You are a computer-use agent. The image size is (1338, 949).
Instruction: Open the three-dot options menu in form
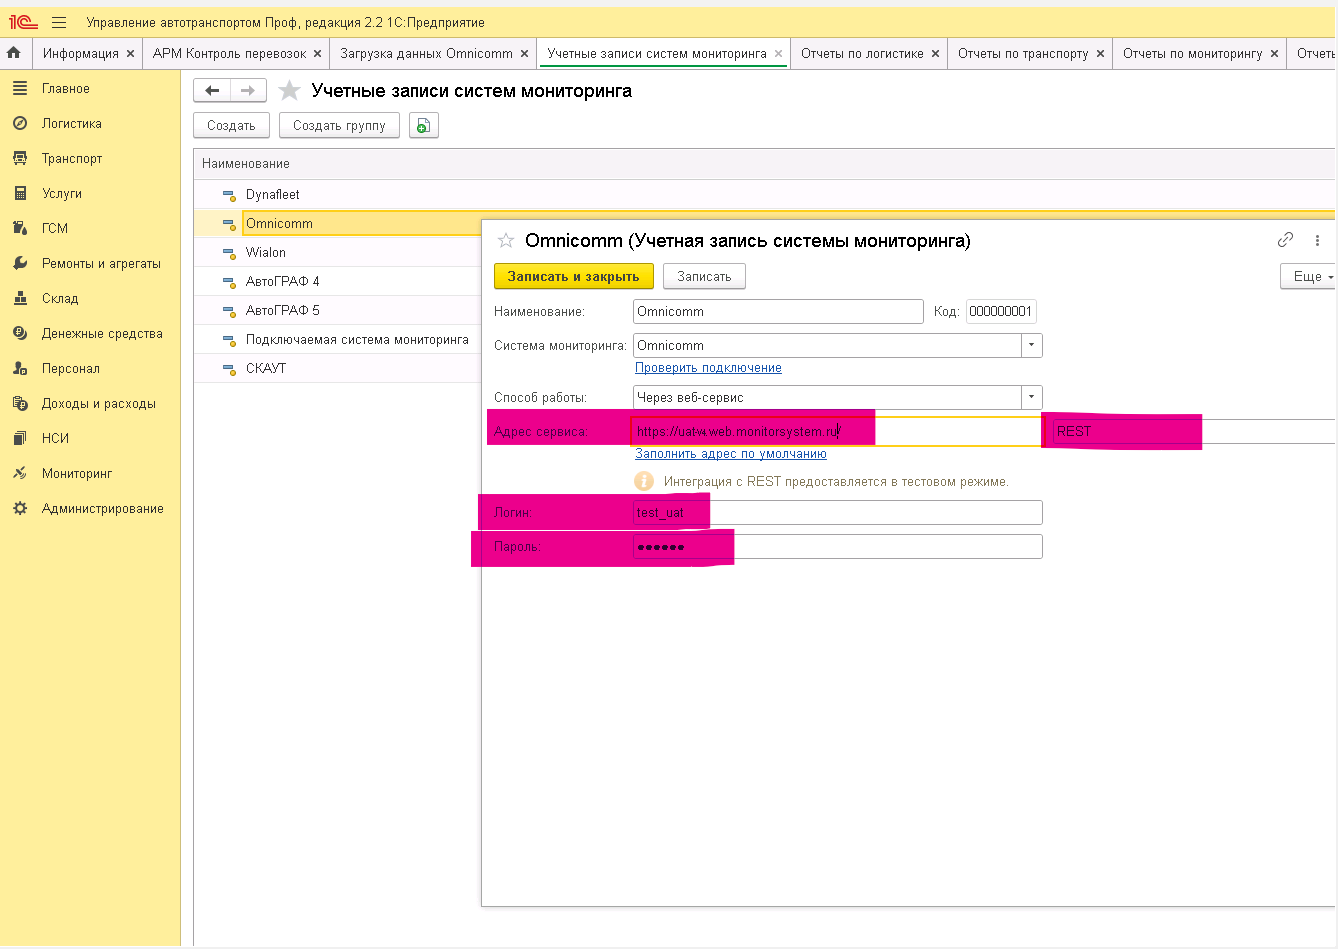pyautogui.click(x=1317, y=240)
